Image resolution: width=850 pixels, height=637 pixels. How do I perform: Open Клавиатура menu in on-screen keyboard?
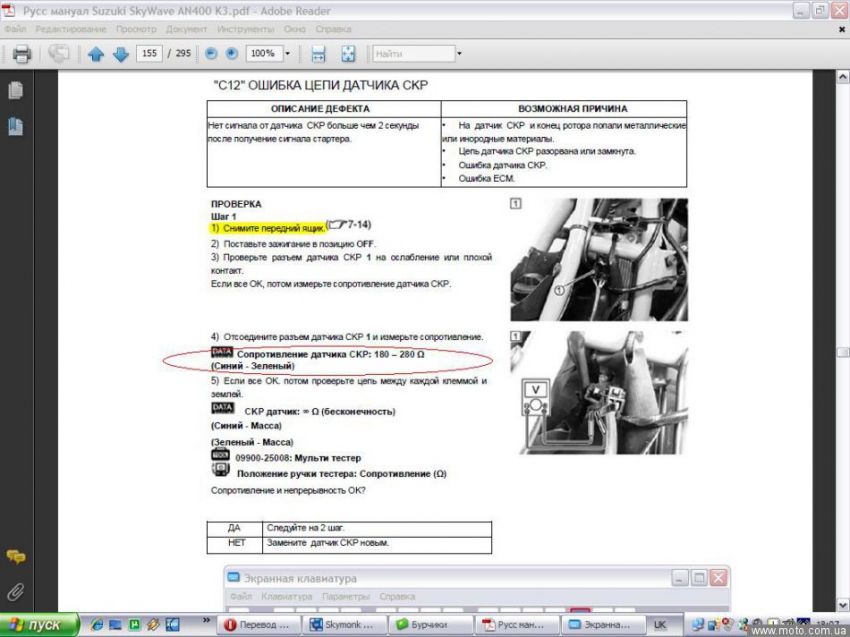coord(287,596)
